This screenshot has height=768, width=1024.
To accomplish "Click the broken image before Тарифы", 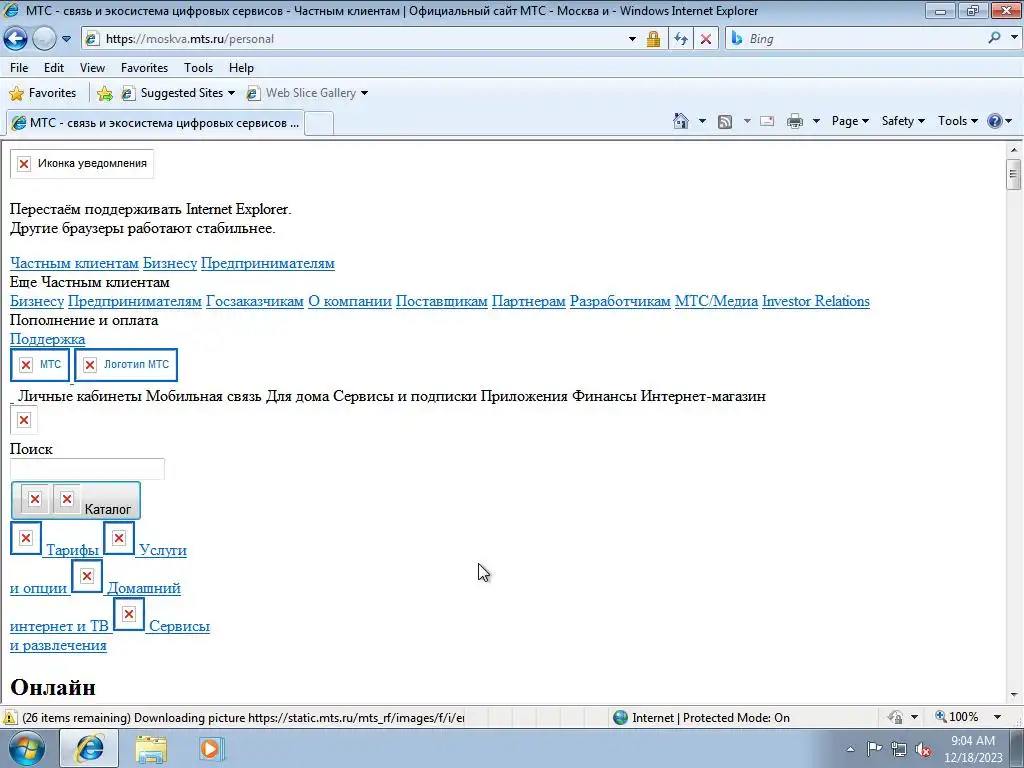I will (26, 538).
